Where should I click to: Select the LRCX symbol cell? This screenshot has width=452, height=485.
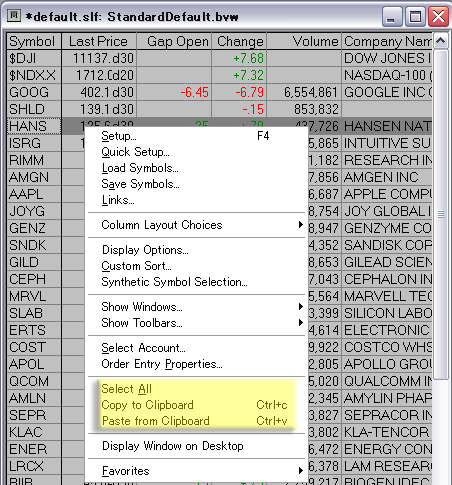(34, 467)
